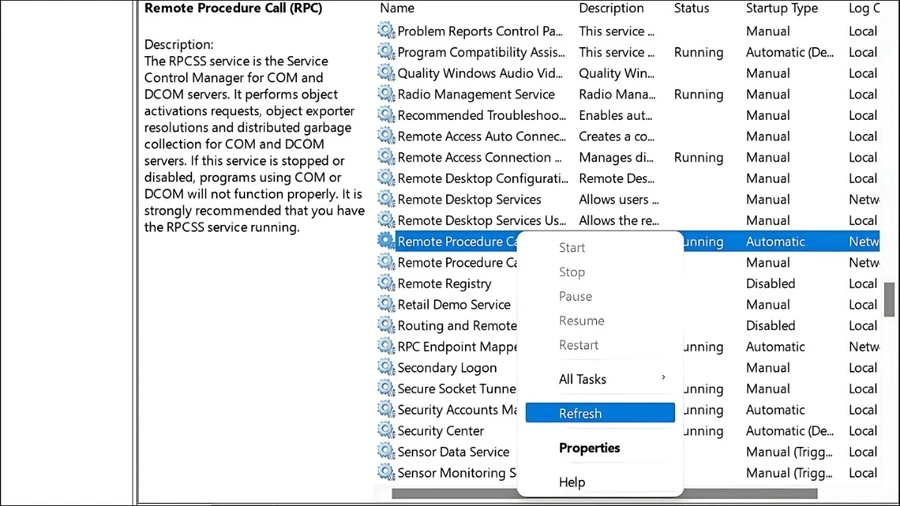
Task: Click Automatic (De... startup of Security Center
Action: (790, 431)
